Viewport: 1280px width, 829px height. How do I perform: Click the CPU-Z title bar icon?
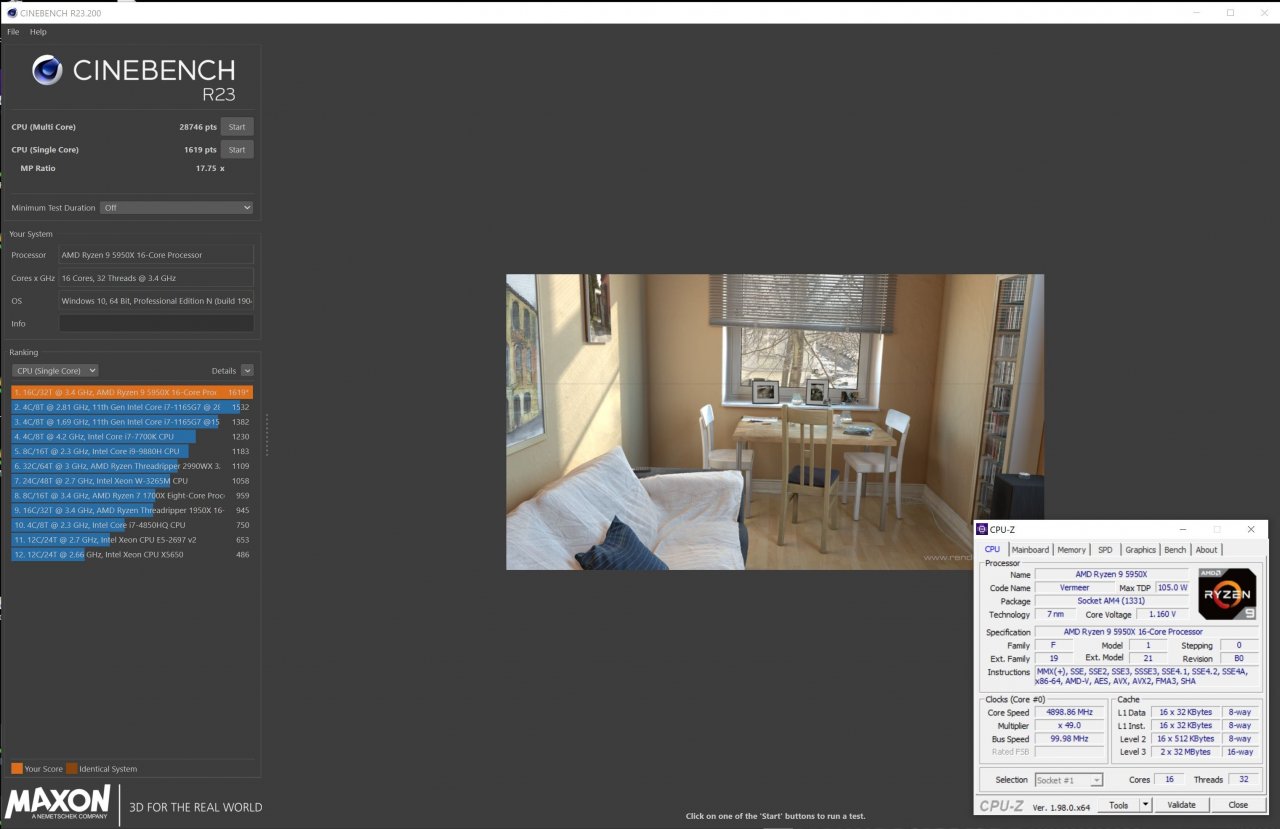click(x=982, y=529)
